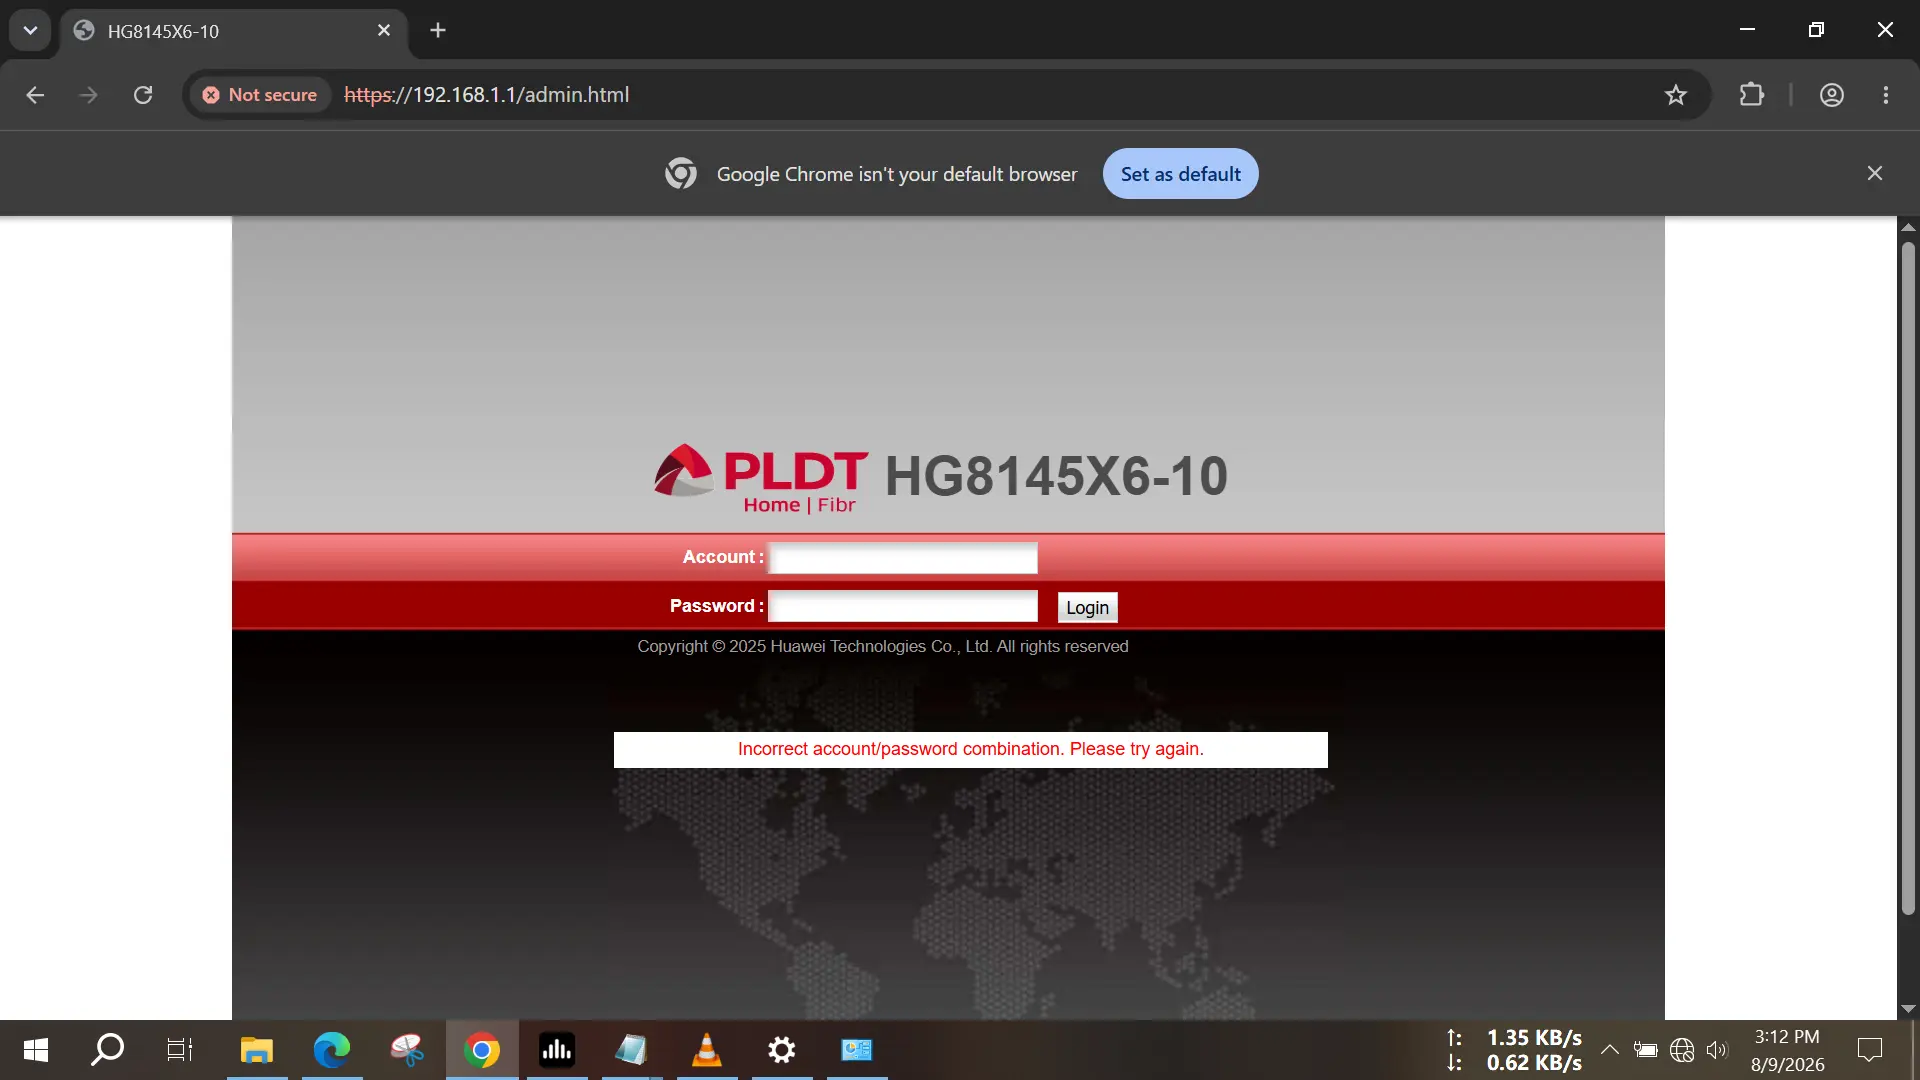1920x1080 pixels.
Task: Open File Explorer from the taskbar
Action: point(257,1050)
